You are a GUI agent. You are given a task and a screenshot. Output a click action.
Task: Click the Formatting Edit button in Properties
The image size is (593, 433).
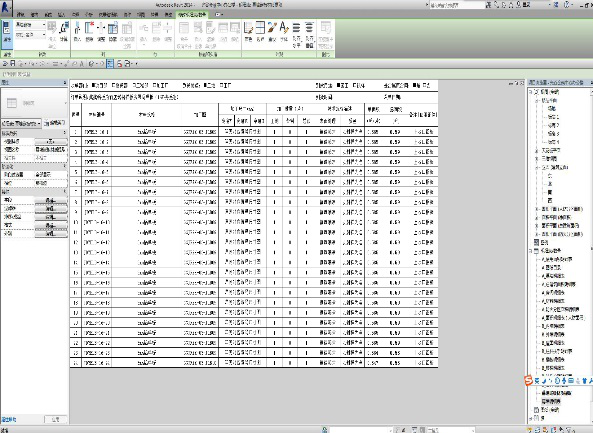click(x=51, y=226)
